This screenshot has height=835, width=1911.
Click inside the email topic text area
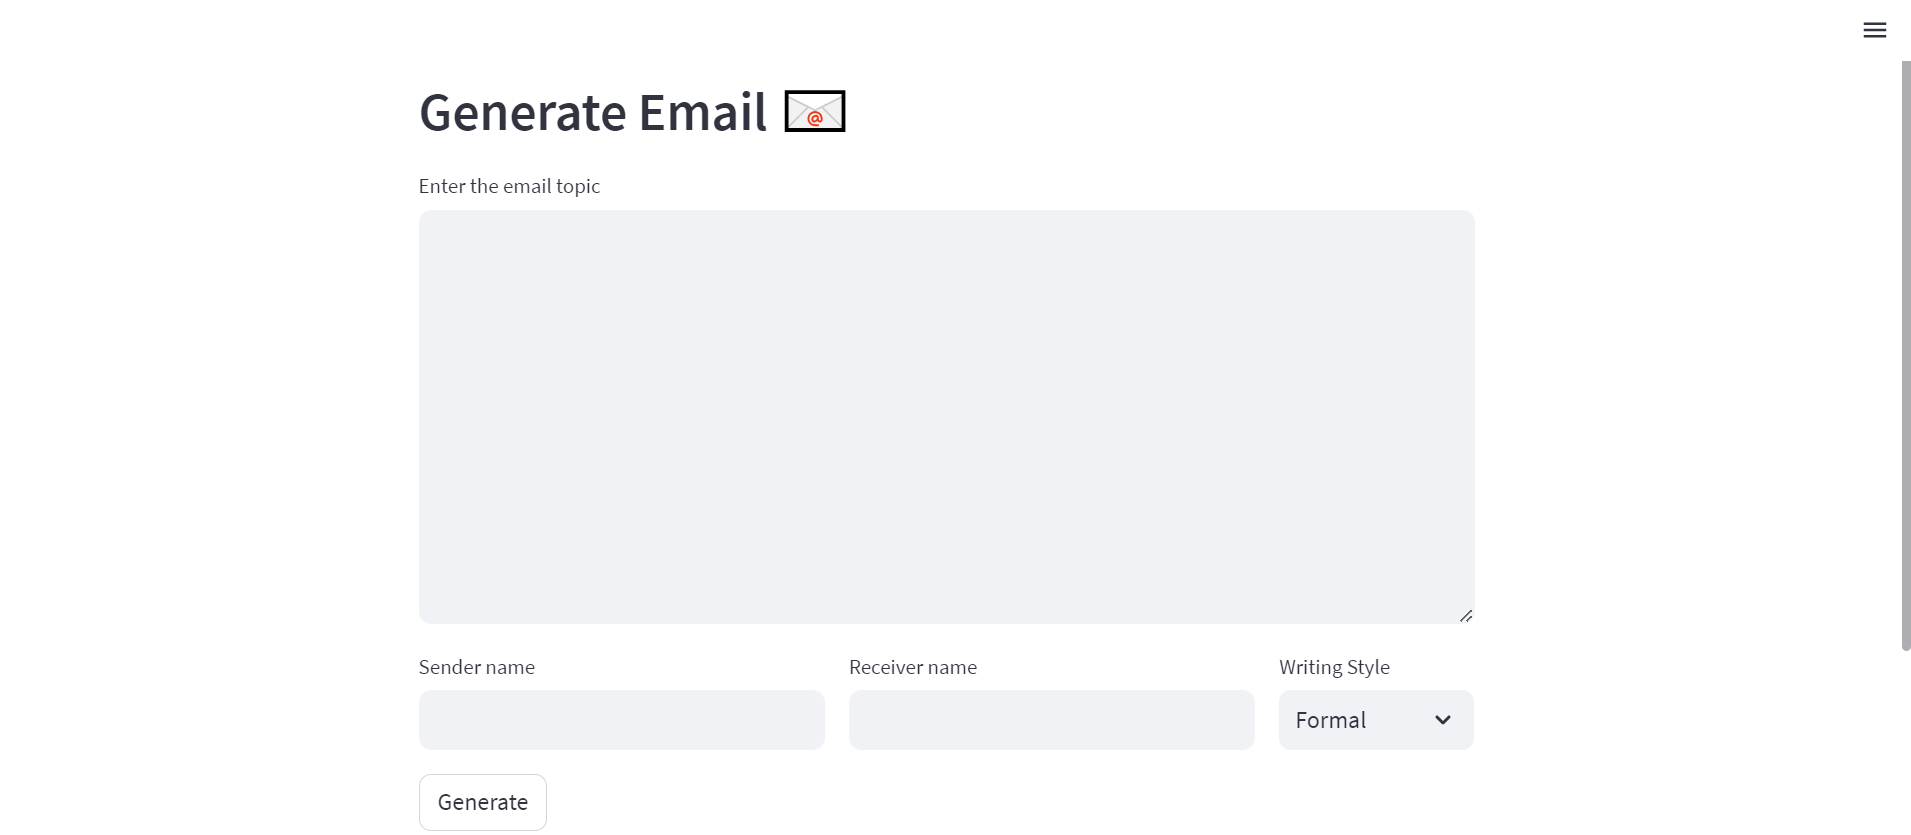[946, 415]
